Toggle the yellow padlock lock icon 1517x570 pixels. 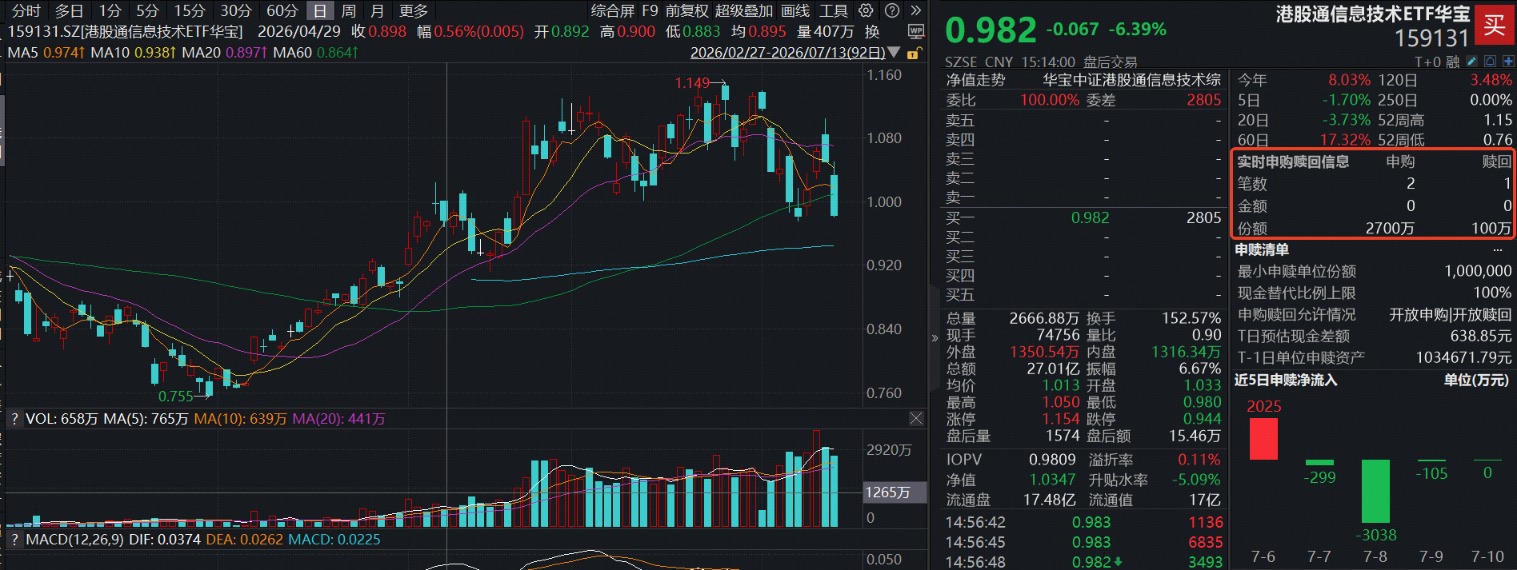pos(915,52)
